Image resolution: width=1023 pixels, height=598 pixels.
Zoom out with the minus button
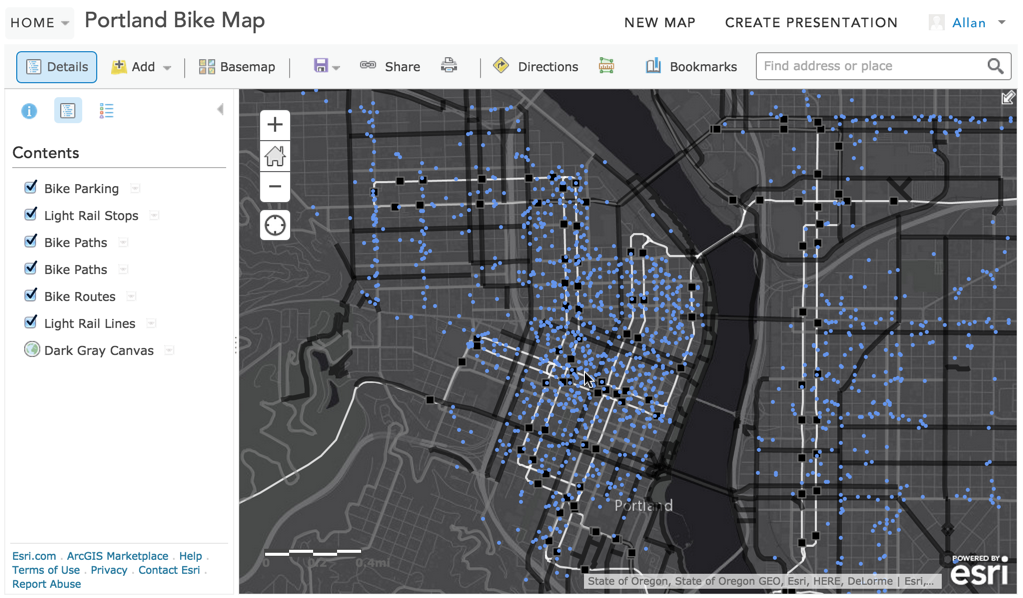click(275, 187)
